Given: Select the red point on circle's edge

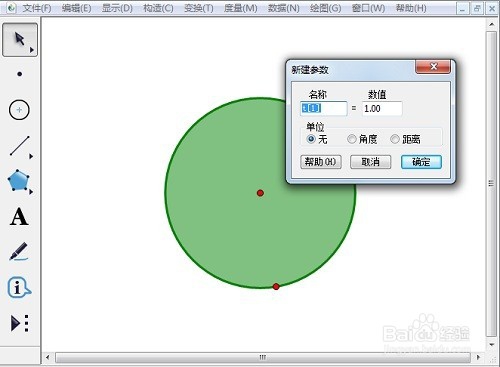Looking at the screenshot, I should (276, 287).
